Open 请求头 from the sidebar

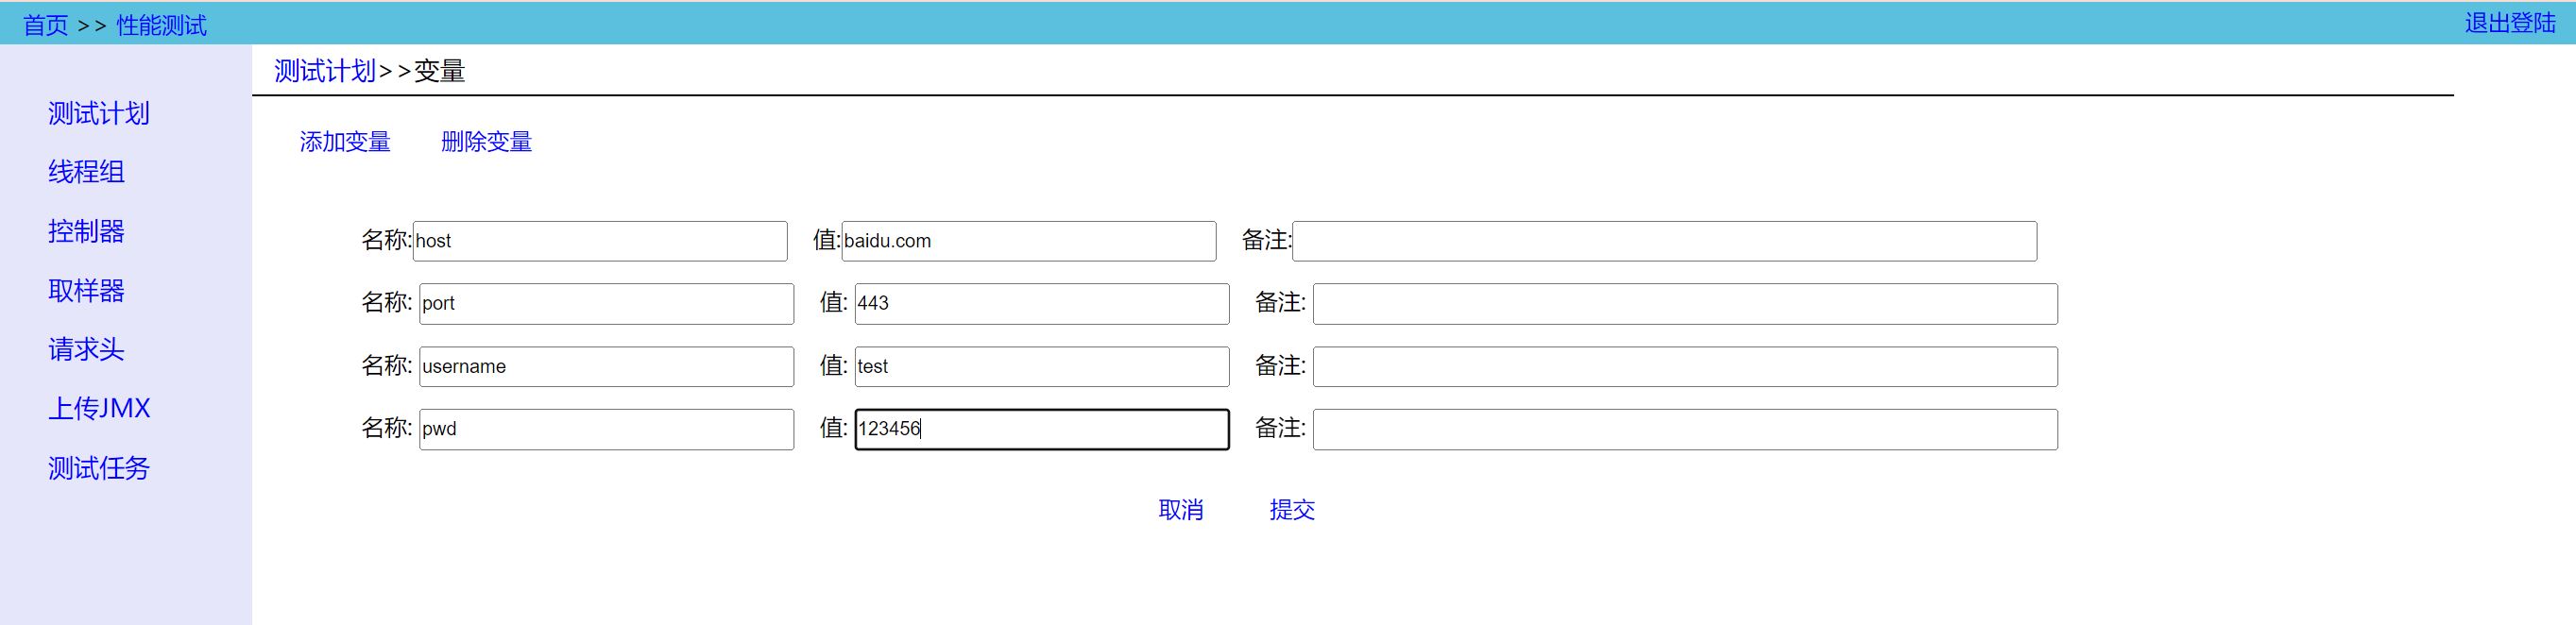pyautogui.click(x=86, y=350)
